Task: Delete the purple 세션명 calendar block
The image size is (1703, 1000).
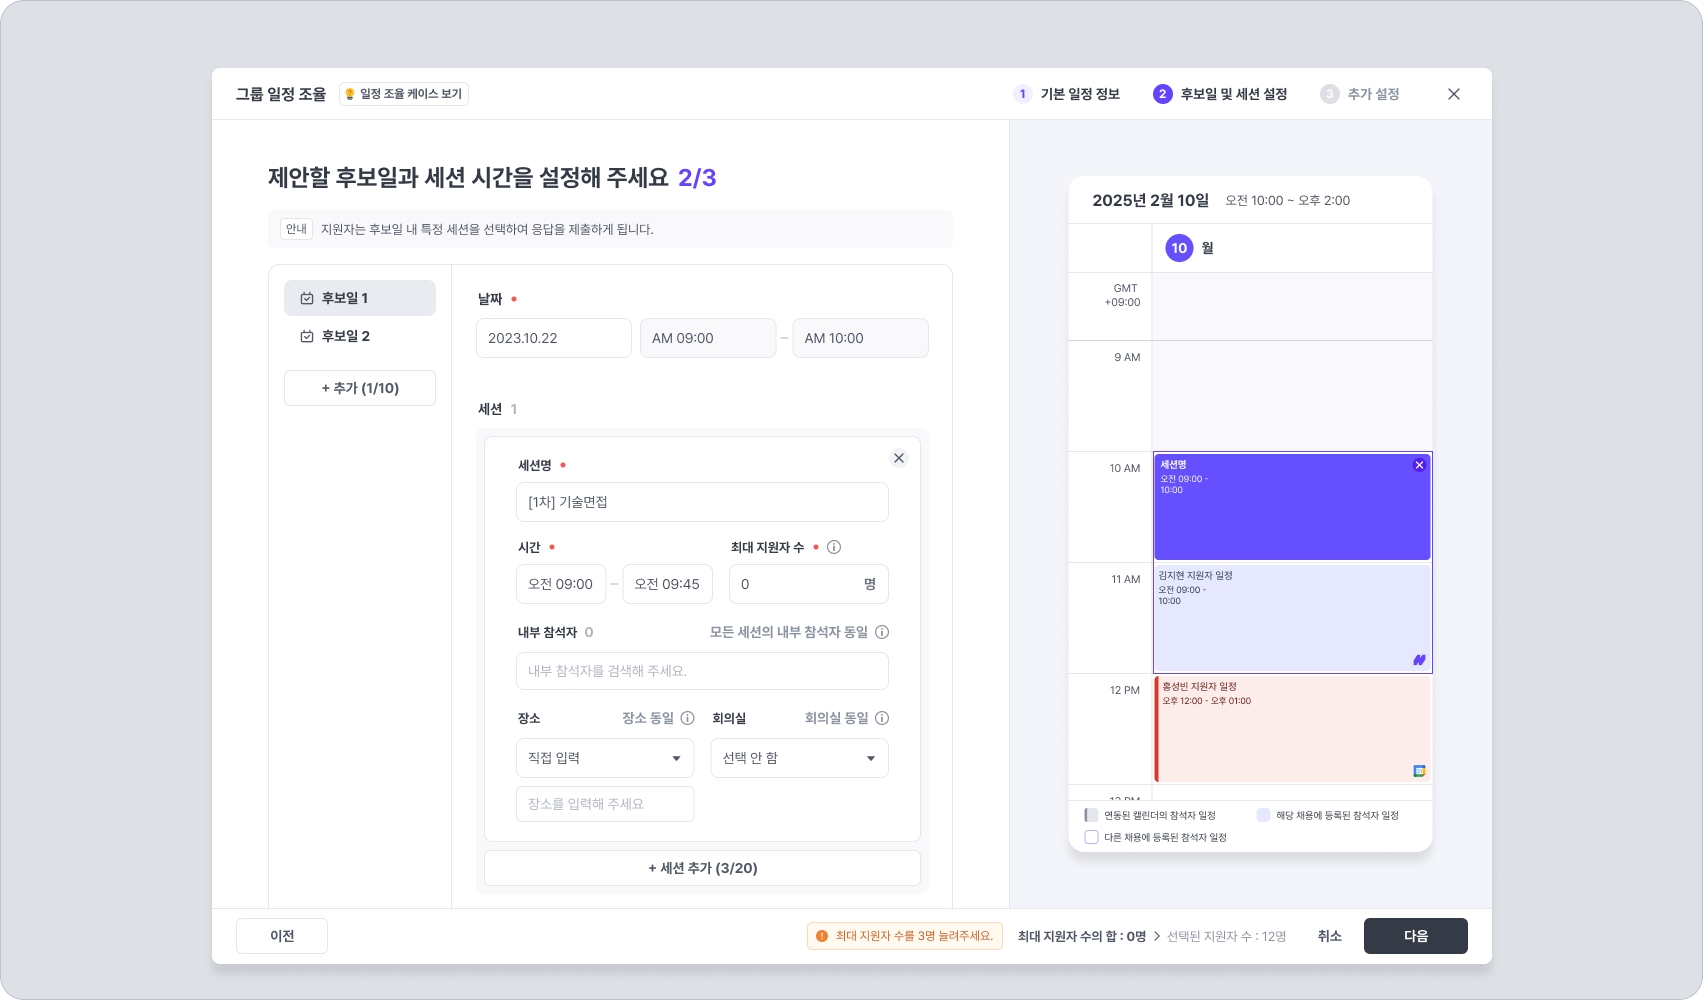Action: pyautogui.click(x=1419, y=465)
